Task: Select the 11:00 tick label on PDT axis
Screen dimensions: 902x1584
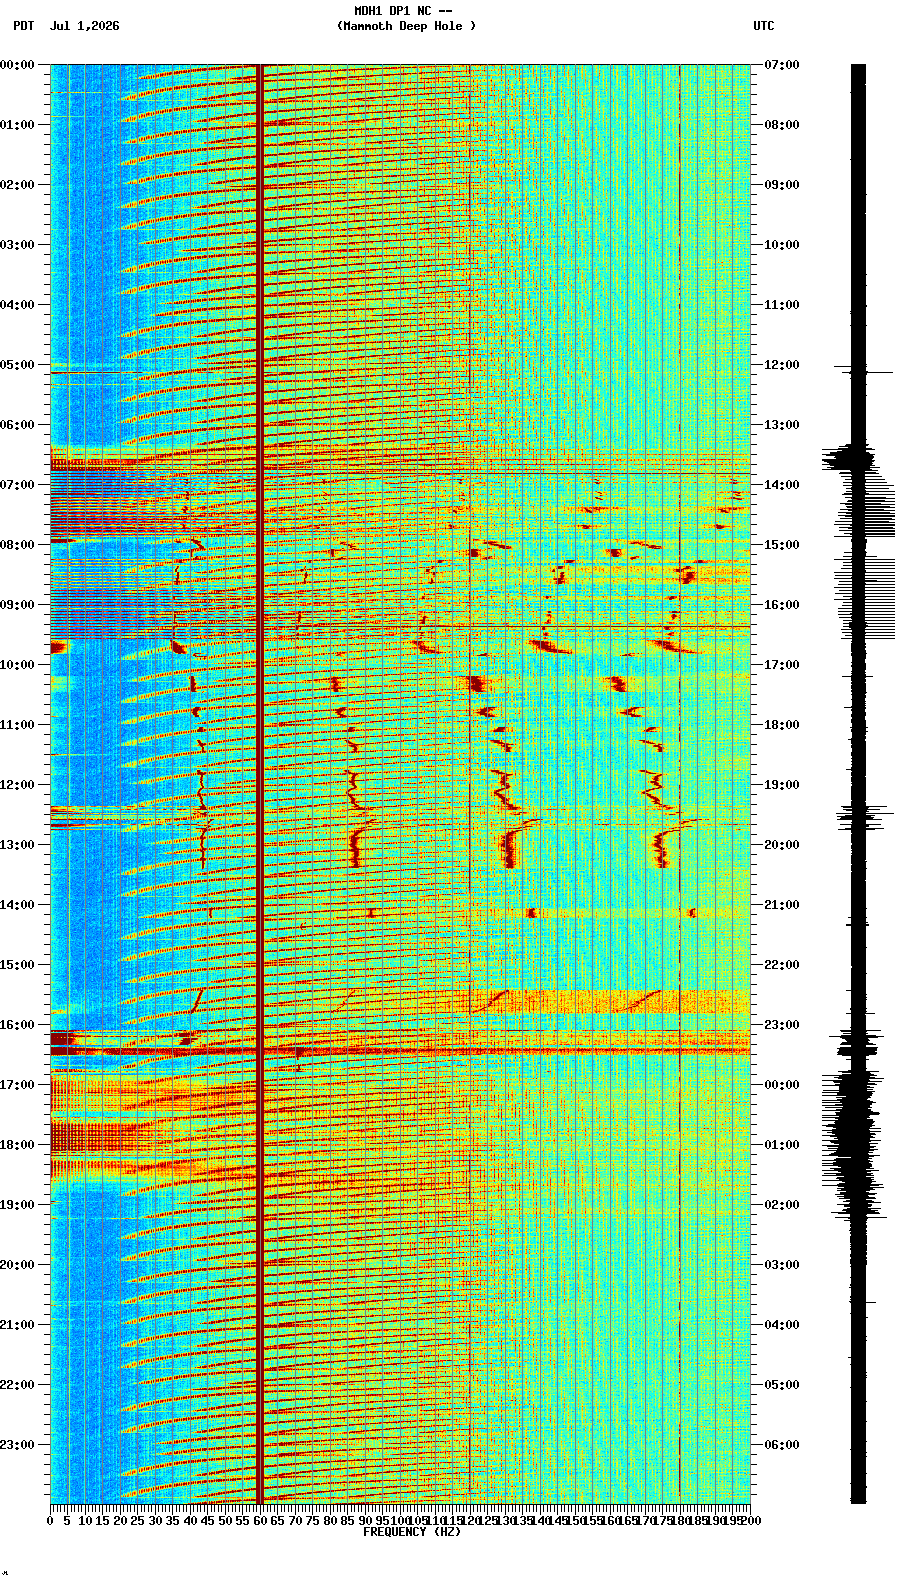Action: point(17,725)
